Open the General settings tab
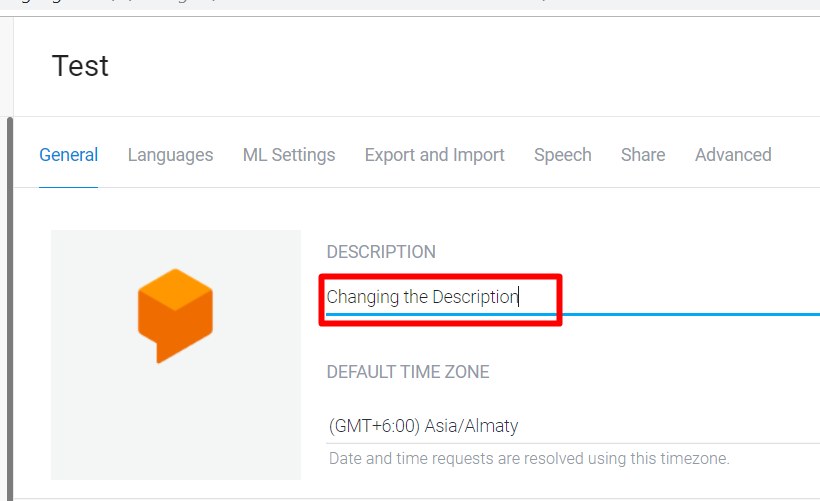Screen dimensions: 820x501 (x=69, y=155)
